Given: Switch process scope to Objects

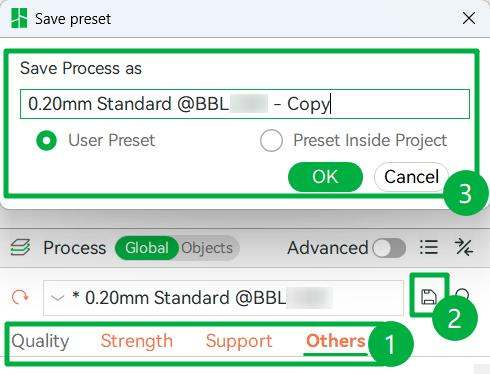Looking at the screenshot, I should pyautogui.click(x=207, y=248).
